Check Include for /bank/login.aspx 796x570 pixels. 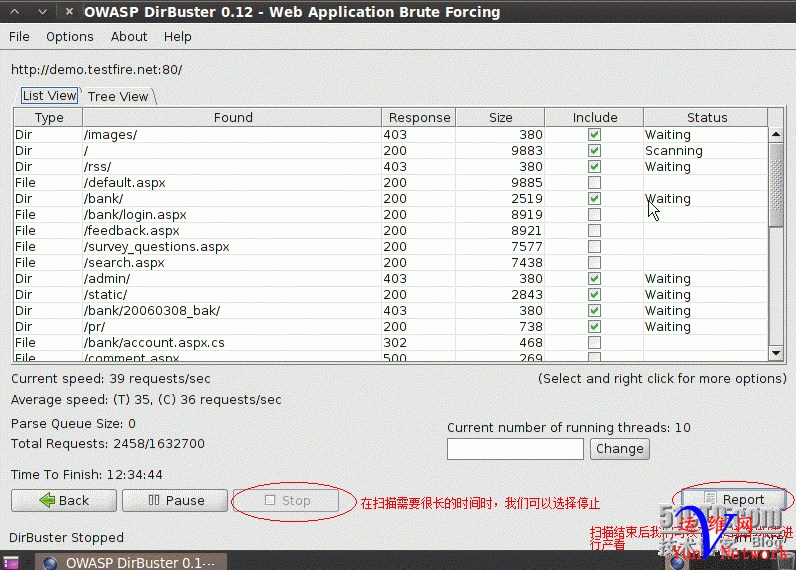click(594, 214)
